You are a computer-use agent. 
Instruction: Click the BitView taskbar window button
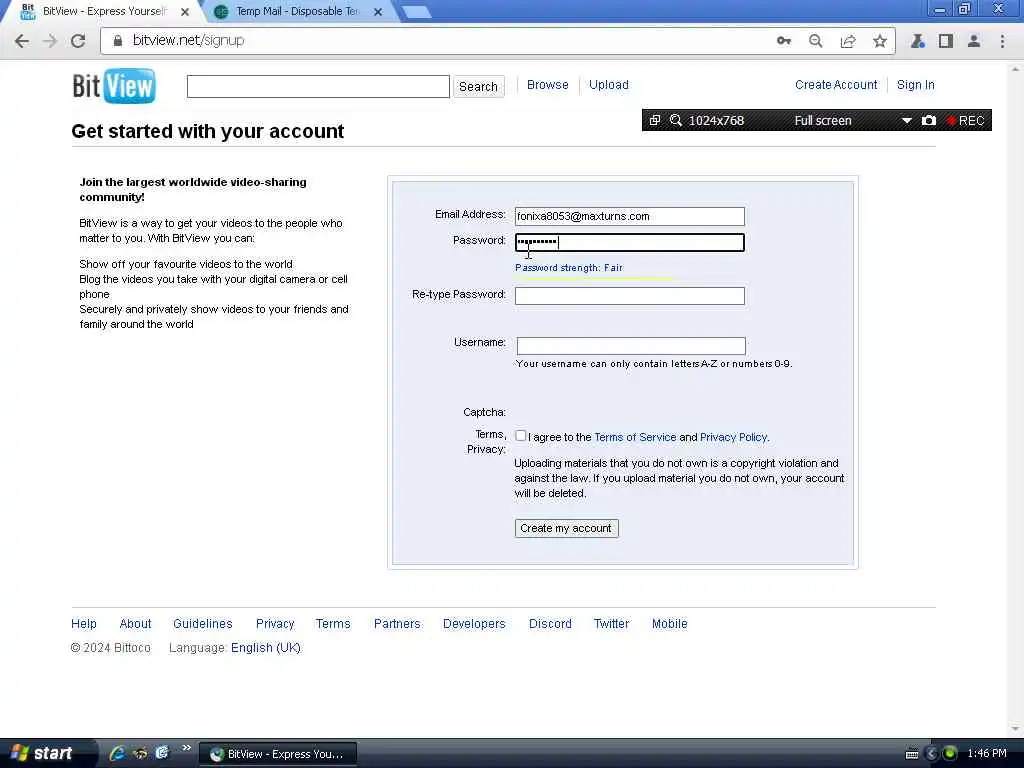pos(278,754)
